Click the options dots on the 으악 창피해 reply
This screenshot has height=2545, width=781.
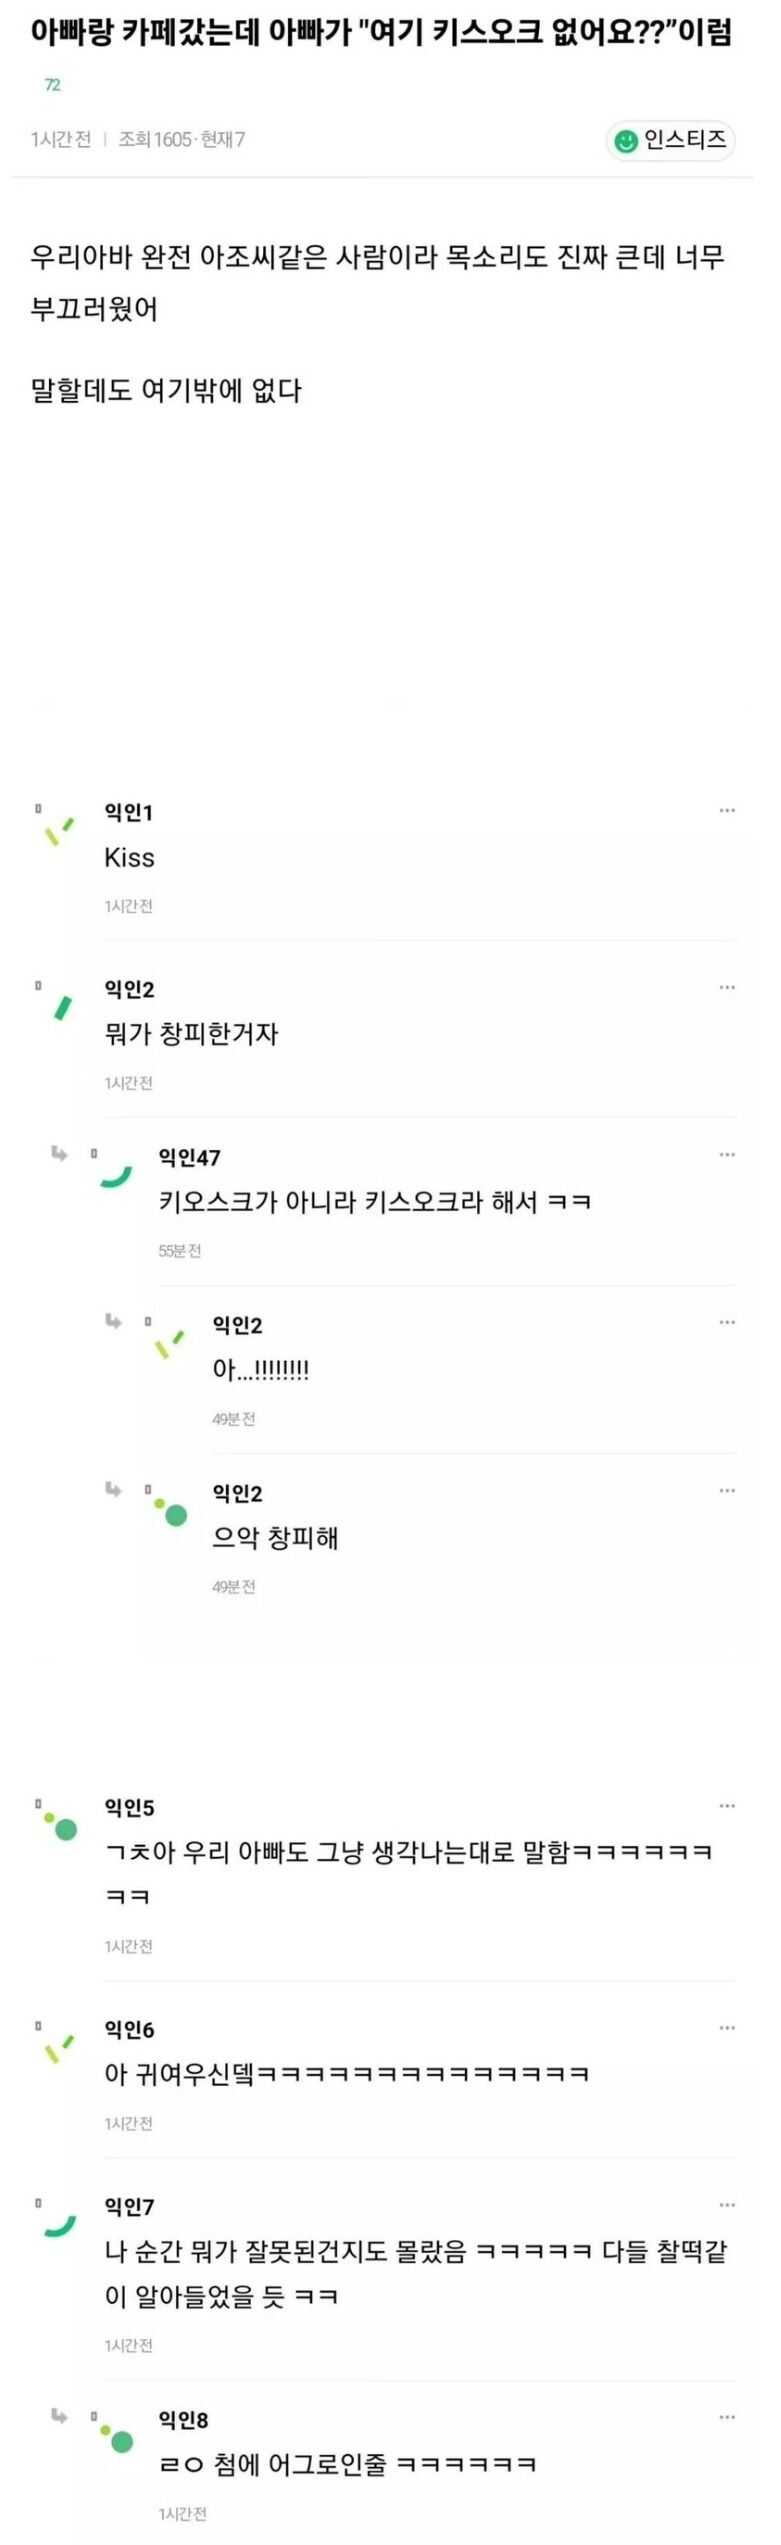tap(727, 1491)
